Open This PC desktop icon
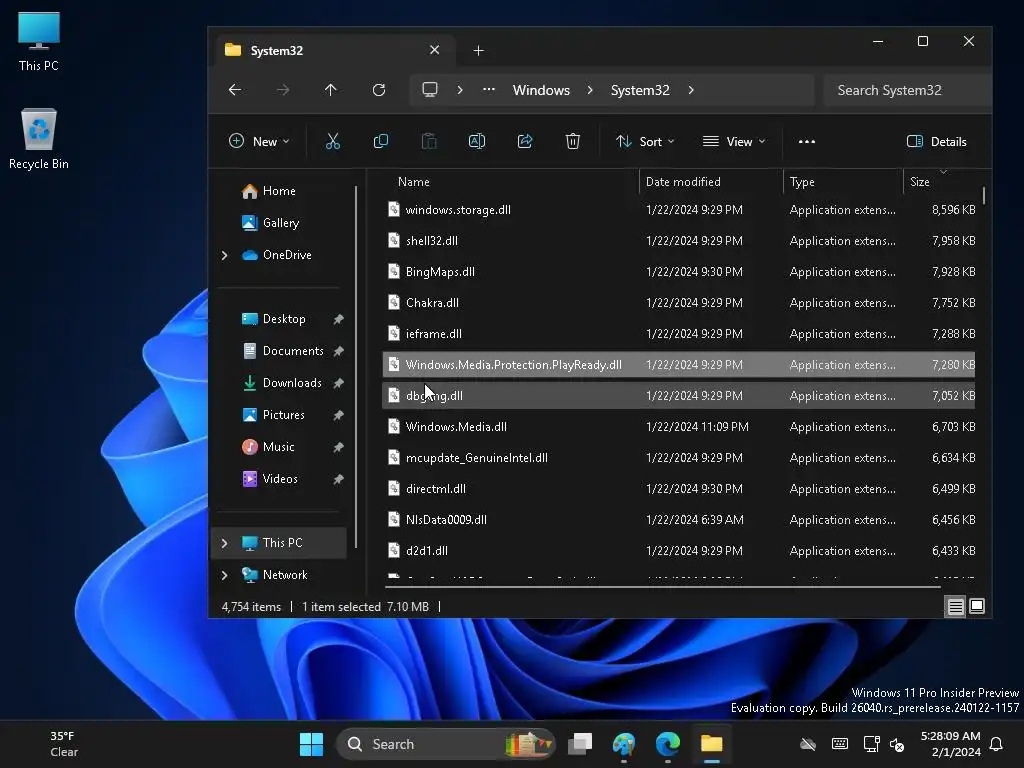 point(39,41)
